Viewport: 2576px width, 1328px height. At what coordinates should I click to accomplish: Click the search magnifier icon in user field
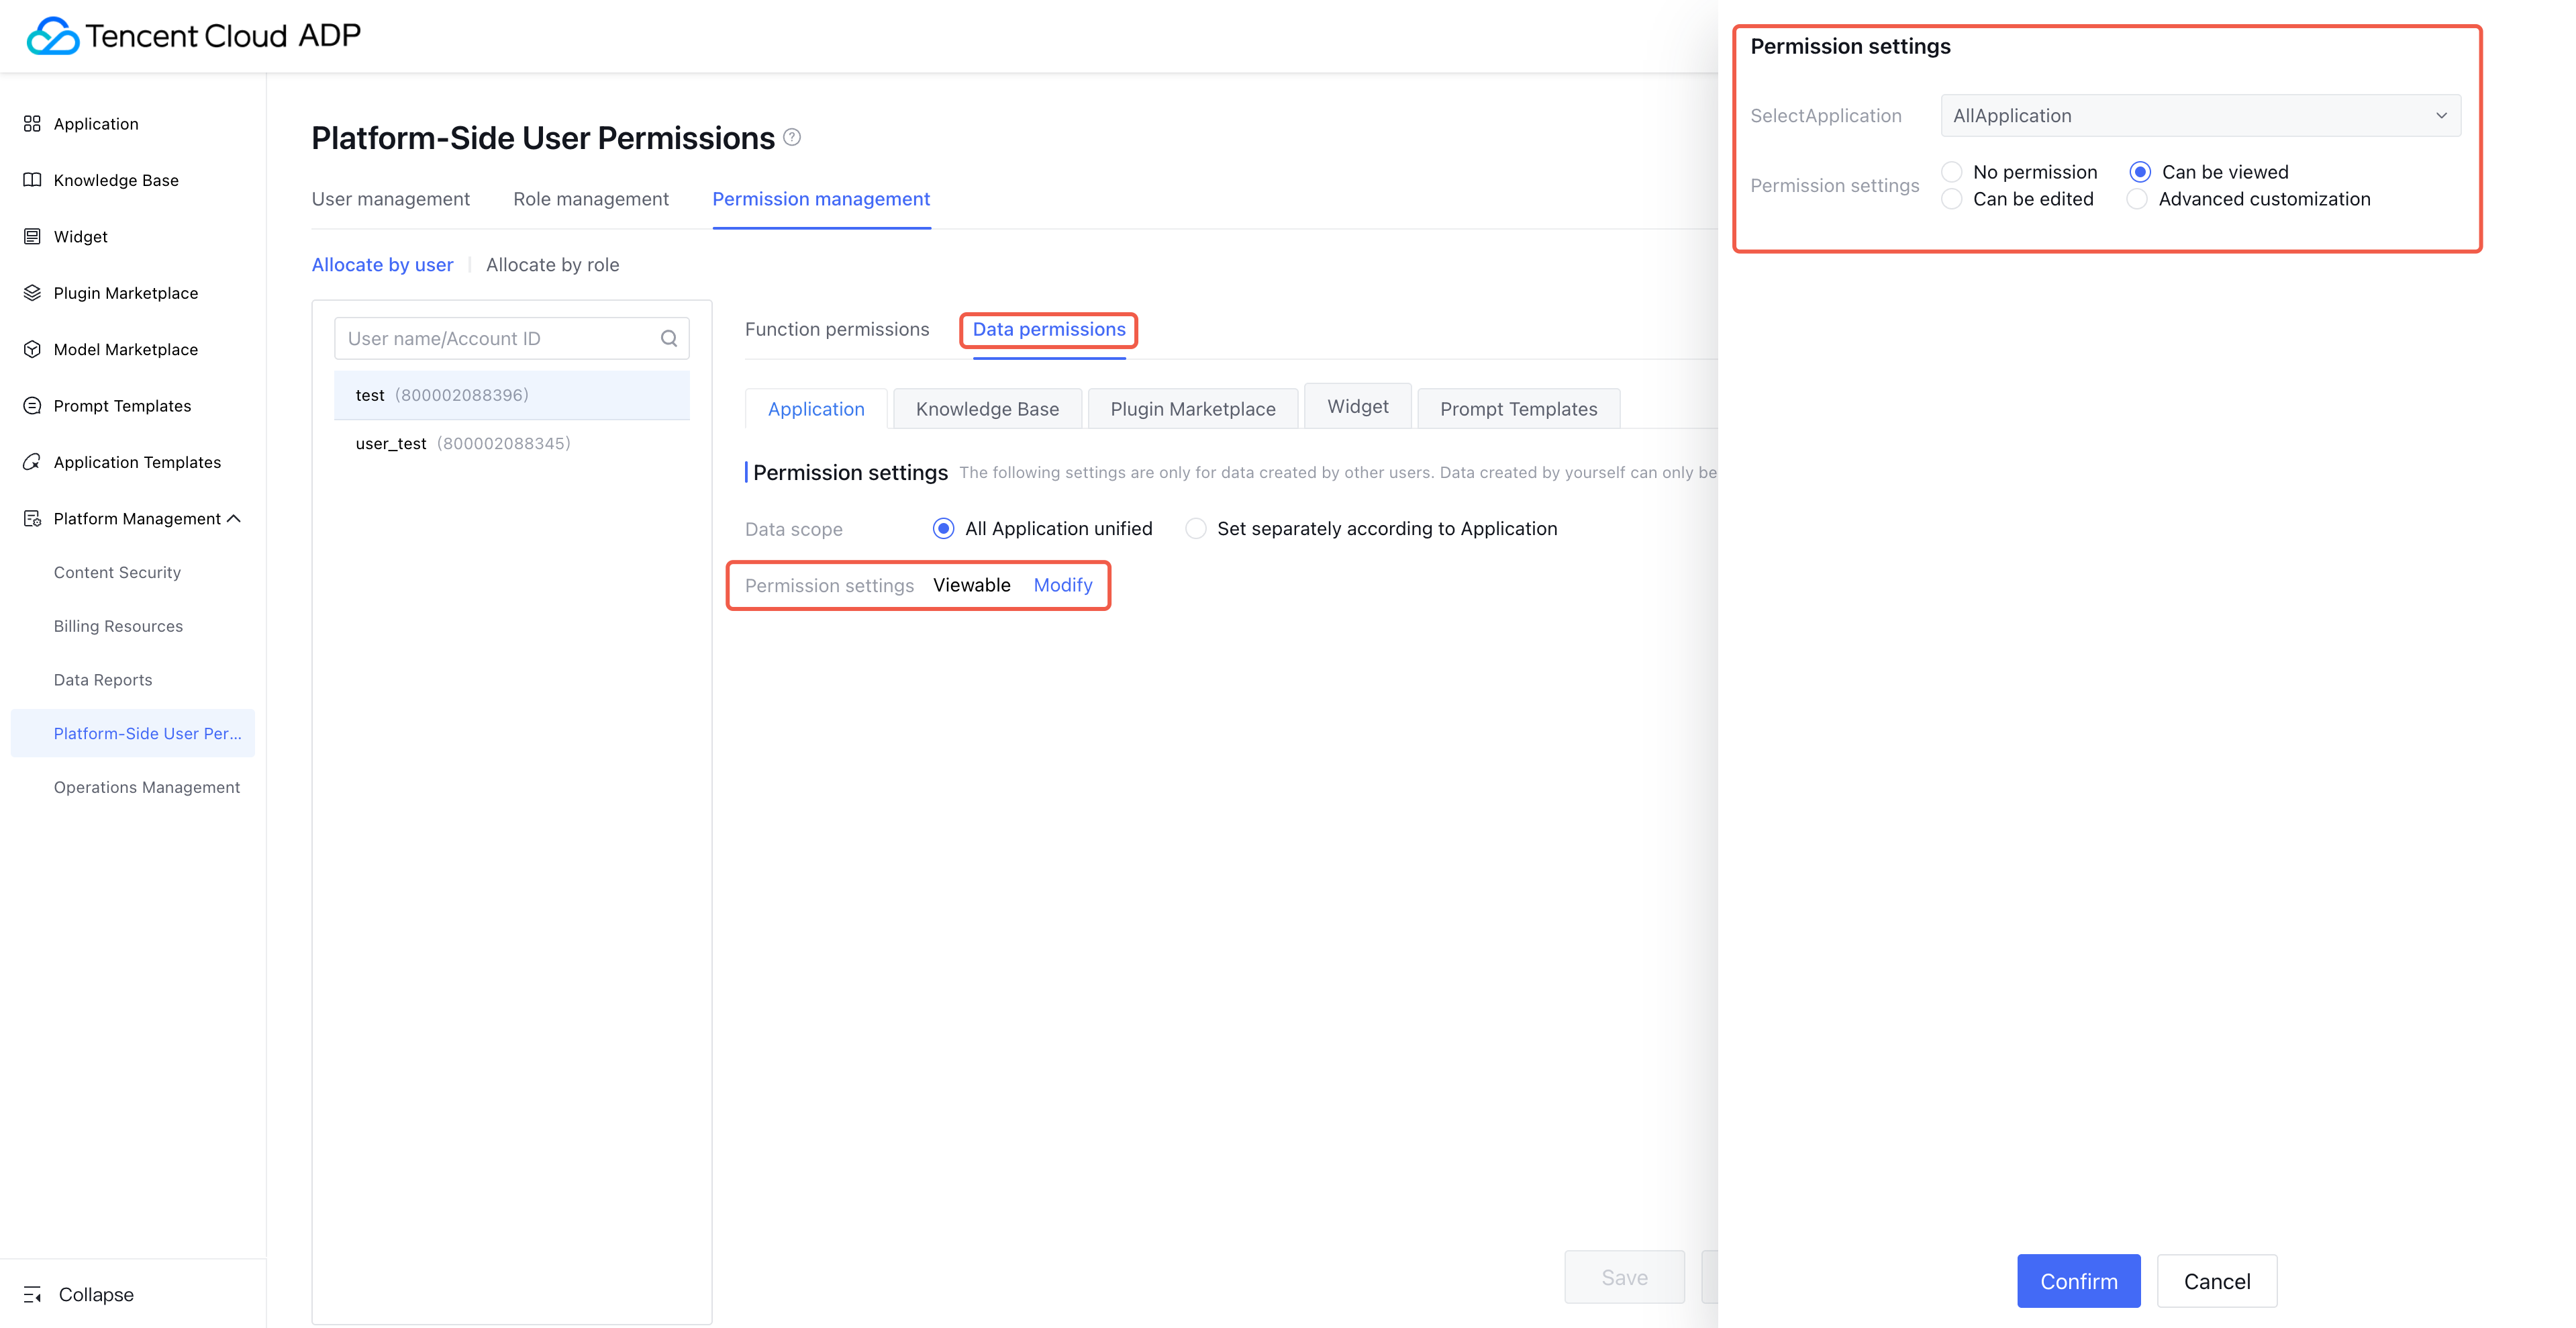point(669,339)
